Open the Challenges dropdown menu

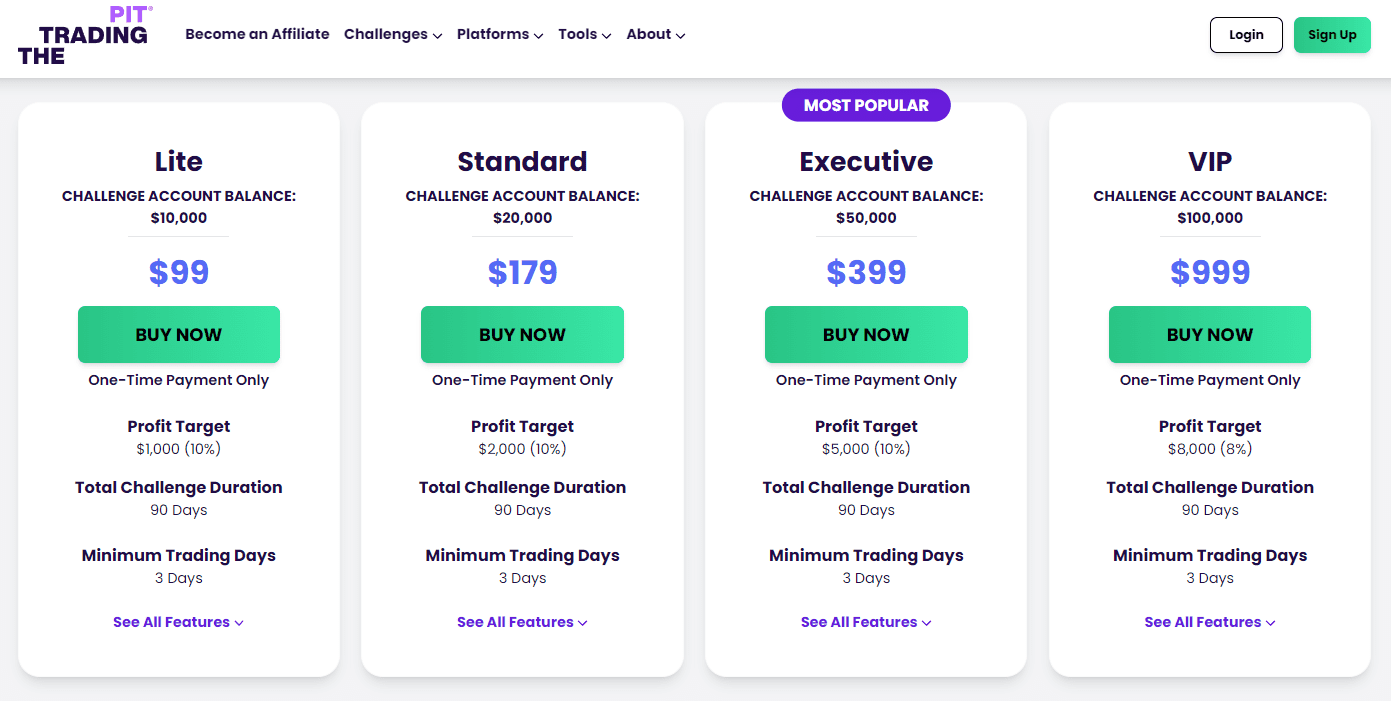pos(392,34)
